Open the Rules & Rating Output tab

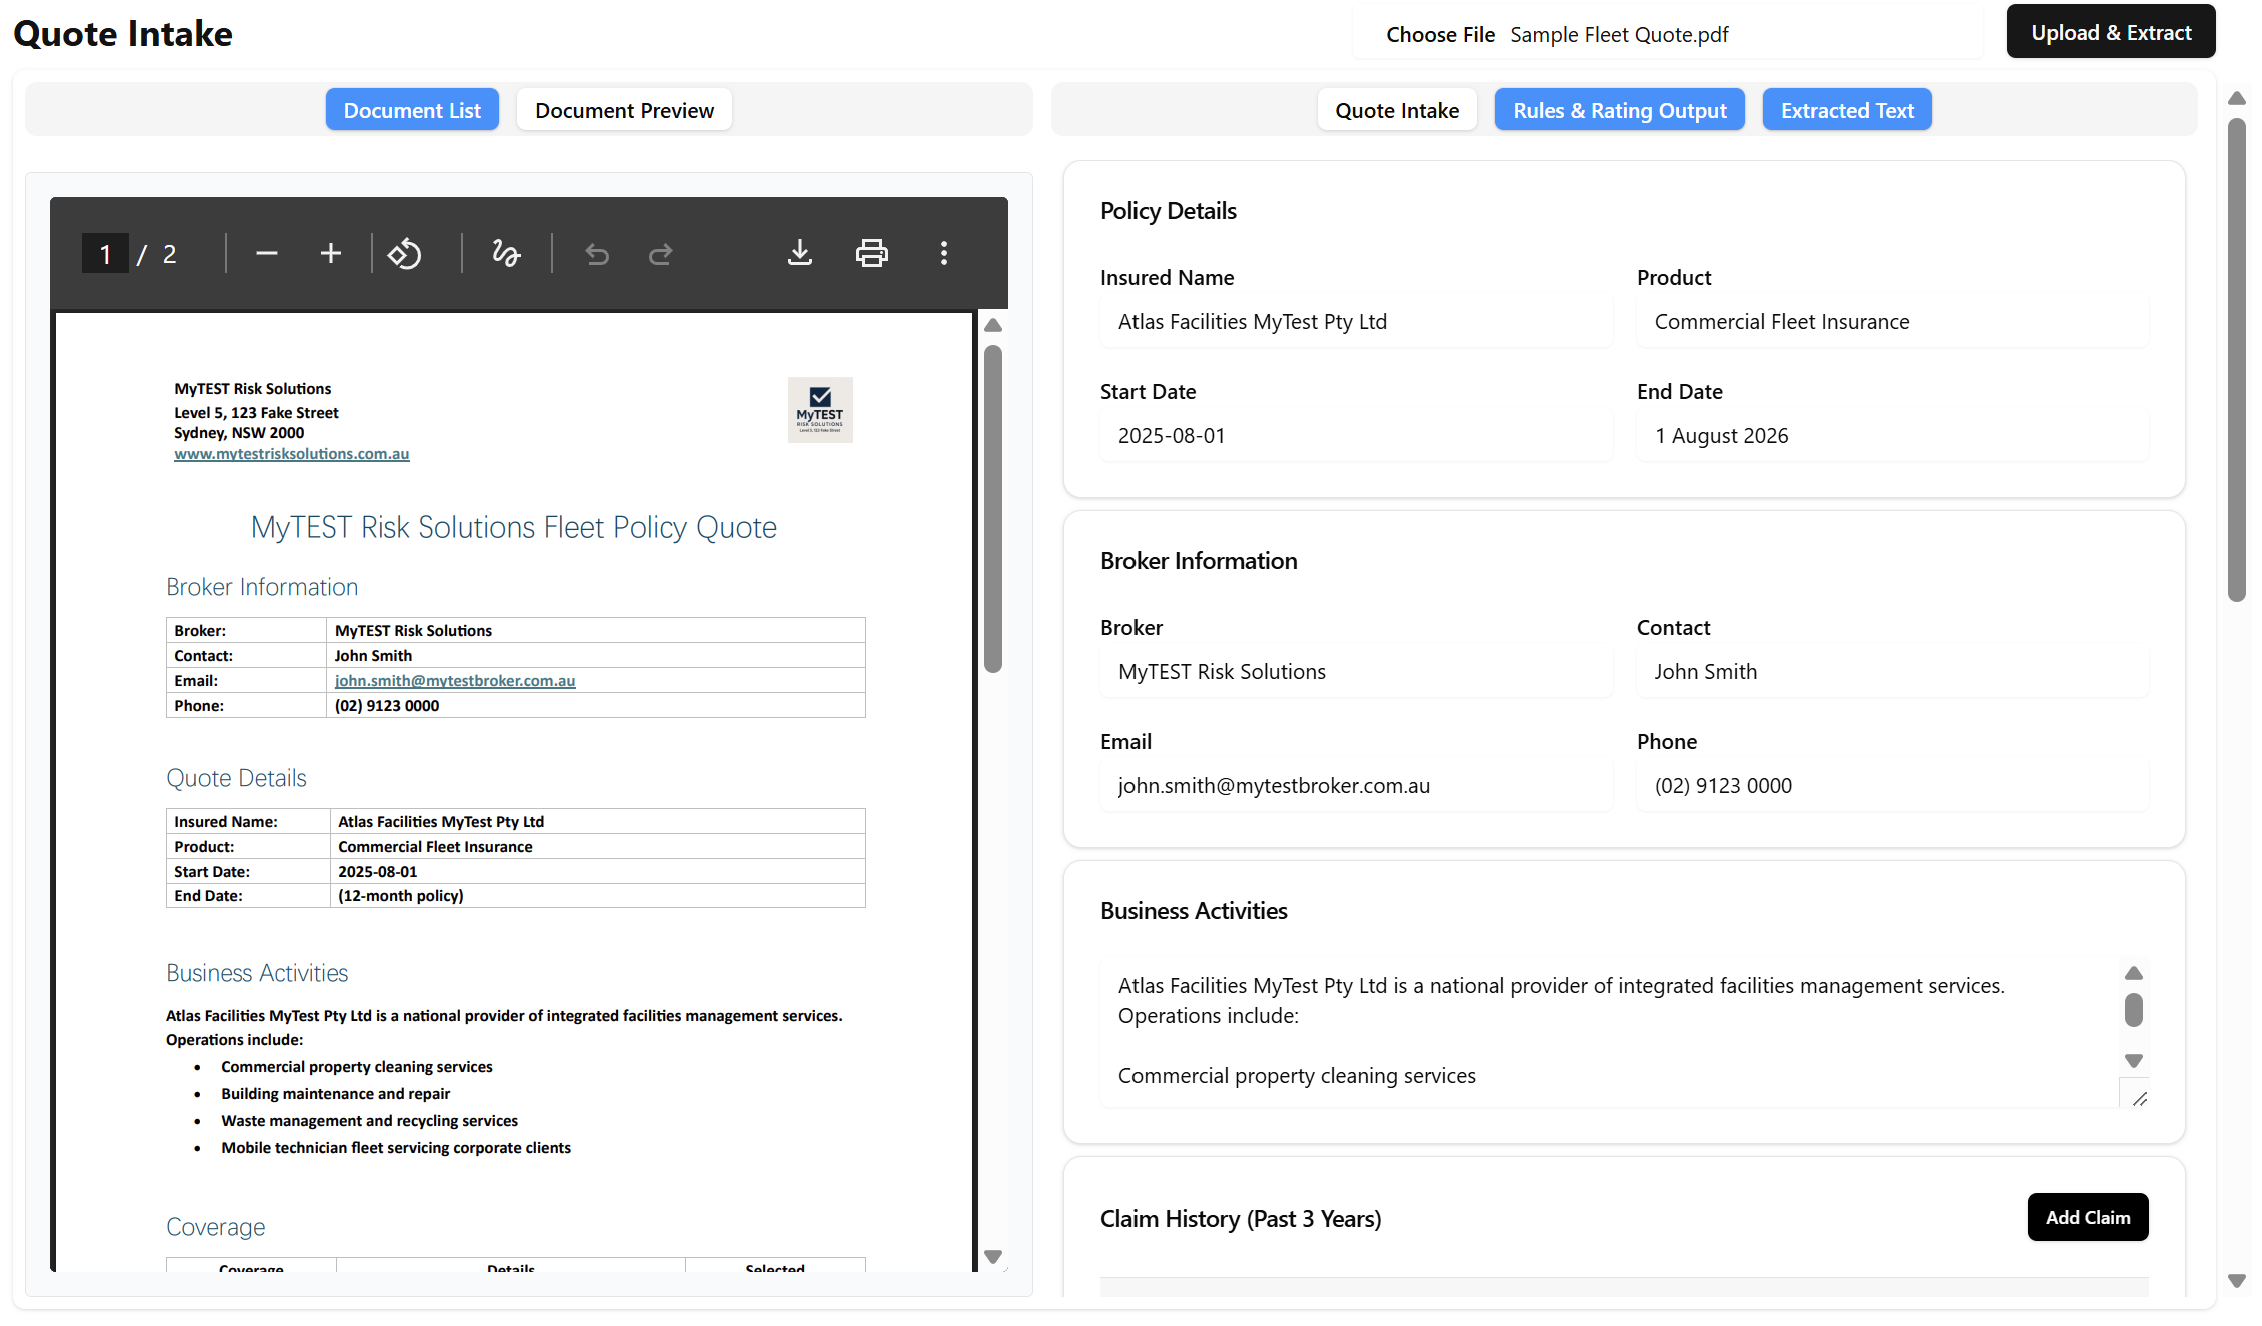(x=1619, y=110)
